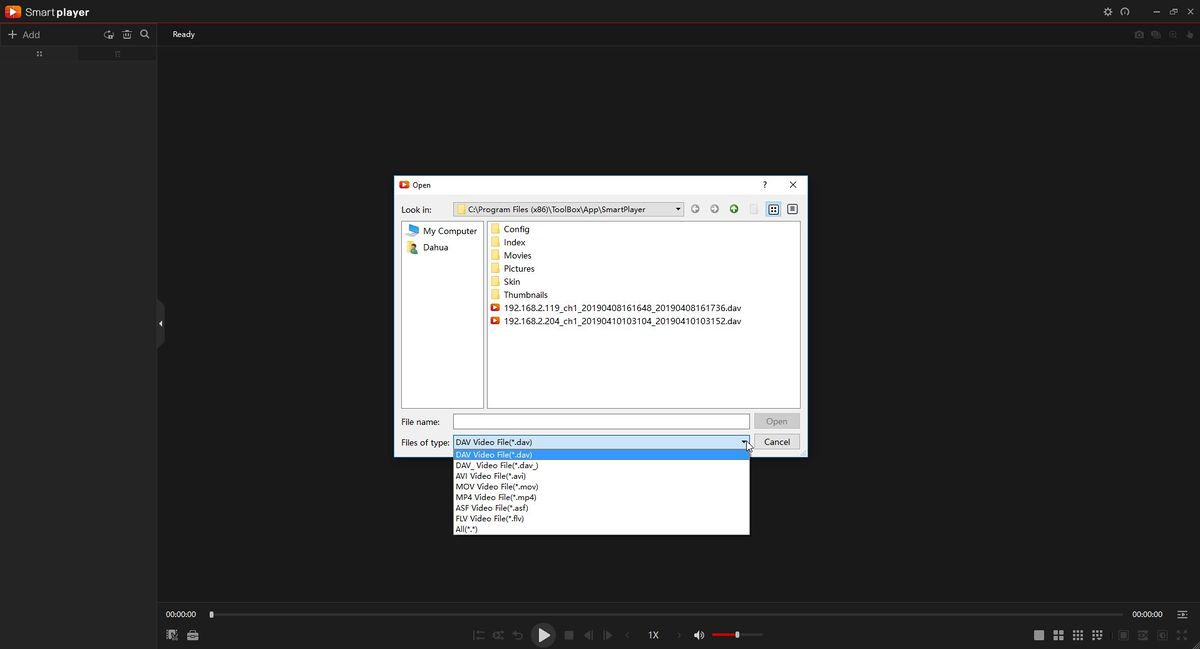
Task: Collapse the Files of type dropdown
Action: (x=744, y=442)
